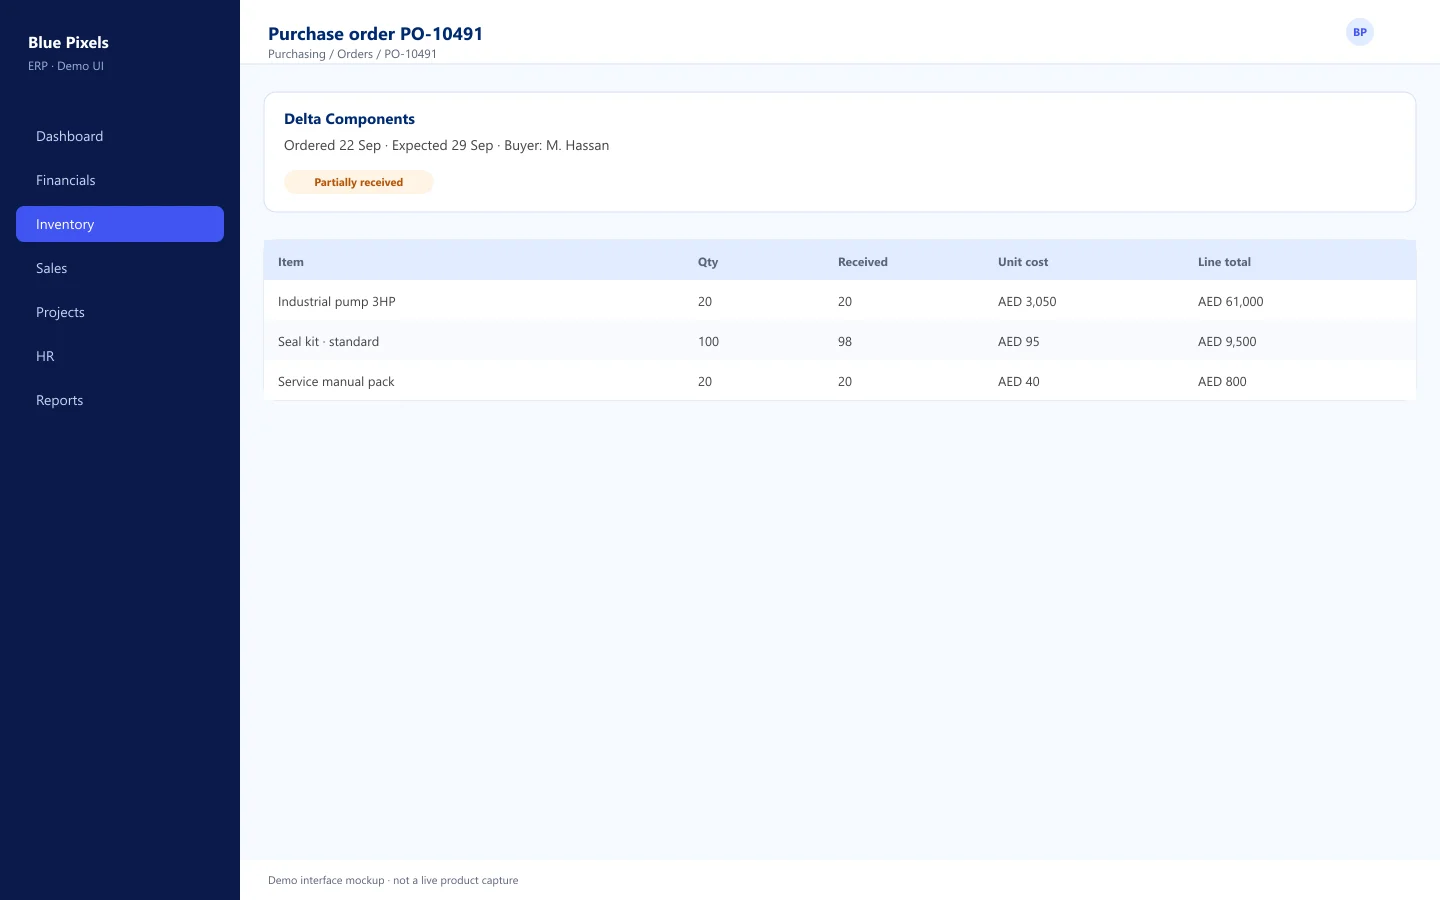
Task: Select the Seal kit · standard item
Action: tap(328, 341)
